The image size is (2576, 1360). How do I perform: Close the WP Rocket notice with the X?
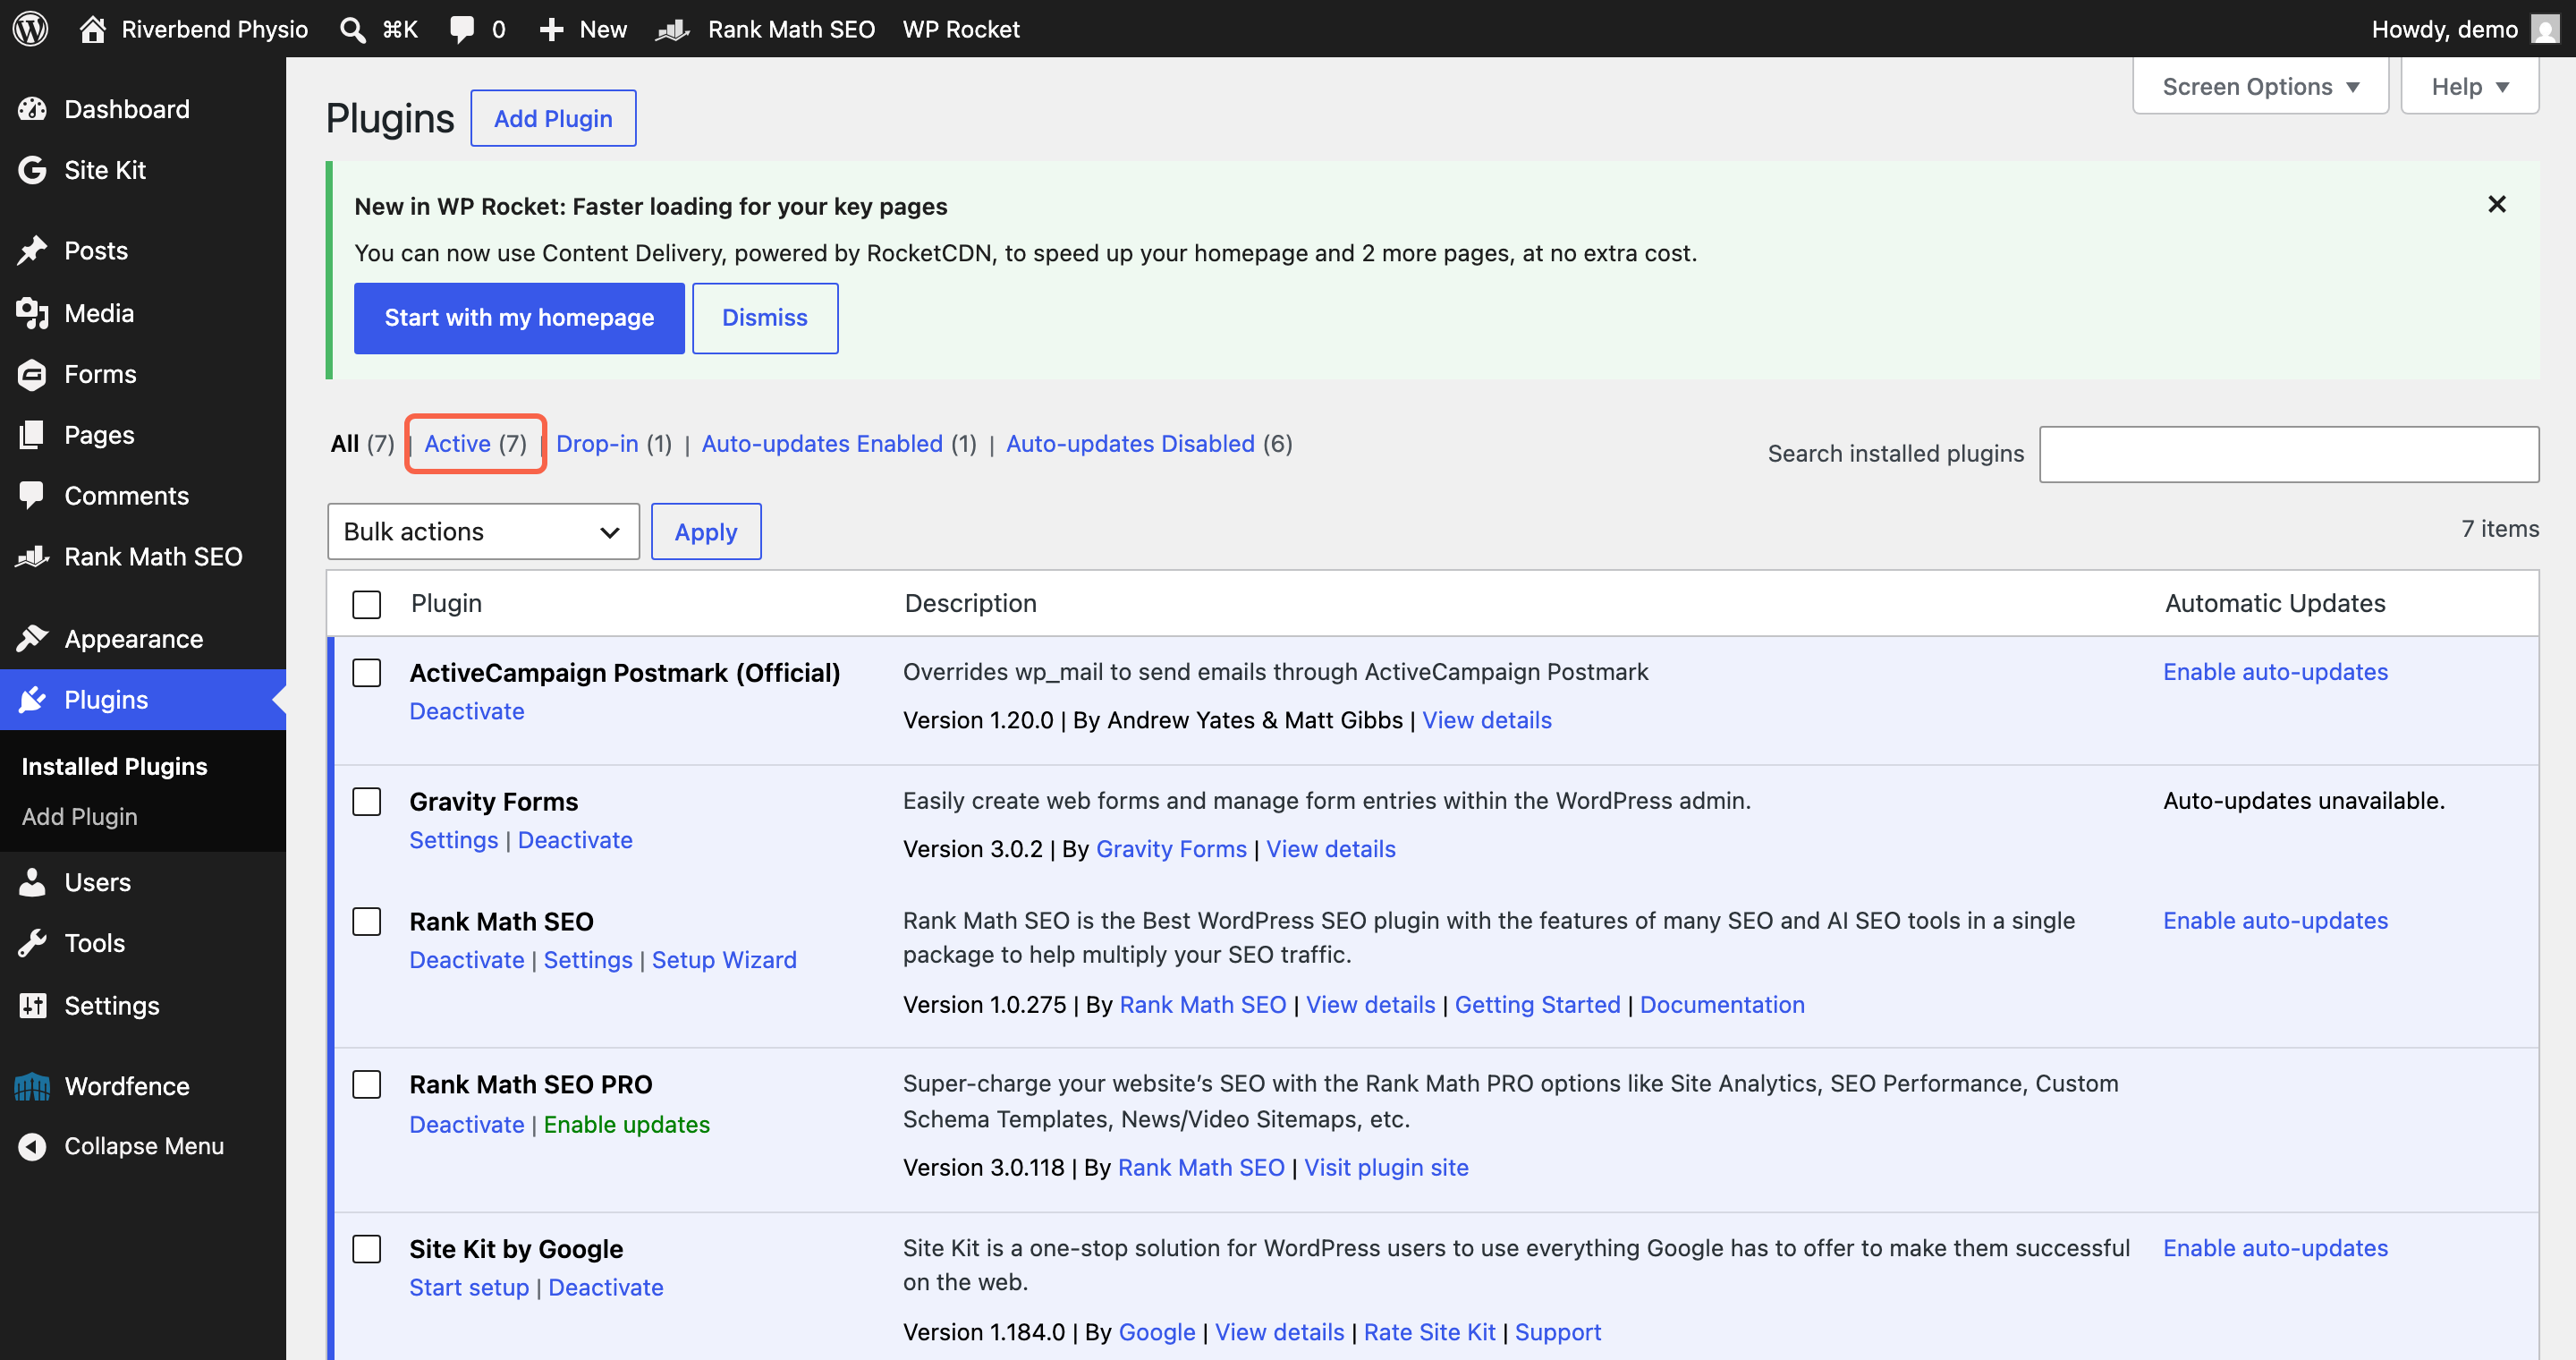(2496, 205)
